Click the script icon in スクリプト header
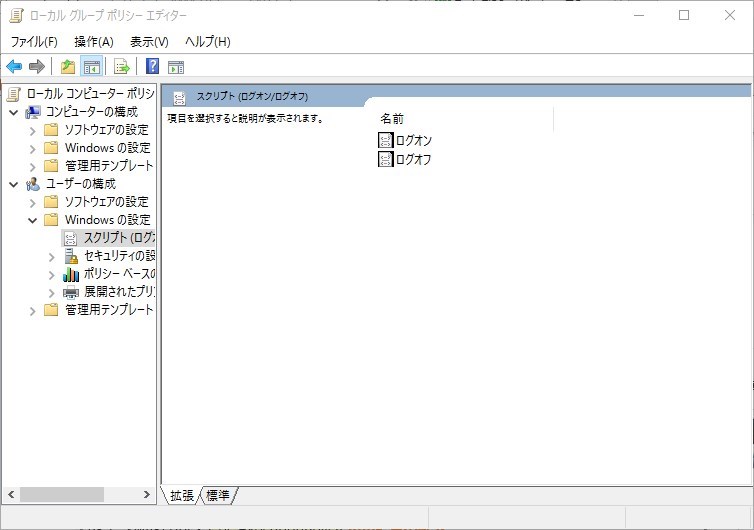 coord(179,98)
